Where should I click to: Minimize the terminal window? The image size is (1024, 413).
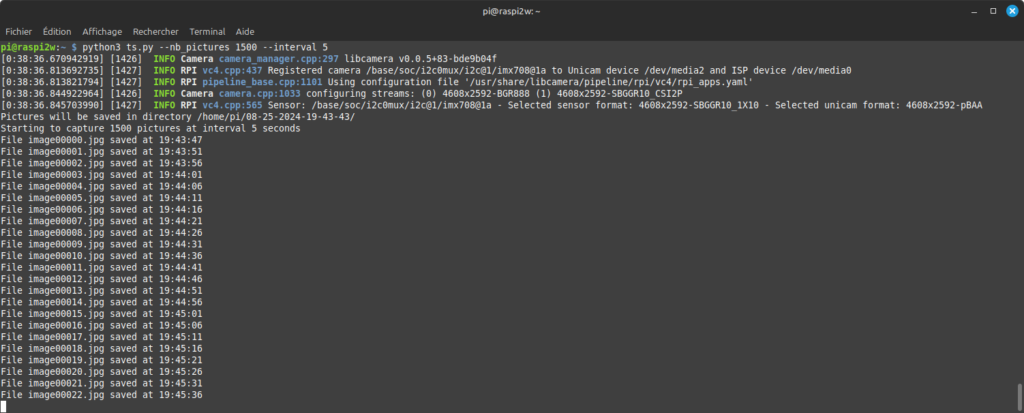tap(974, 11)
